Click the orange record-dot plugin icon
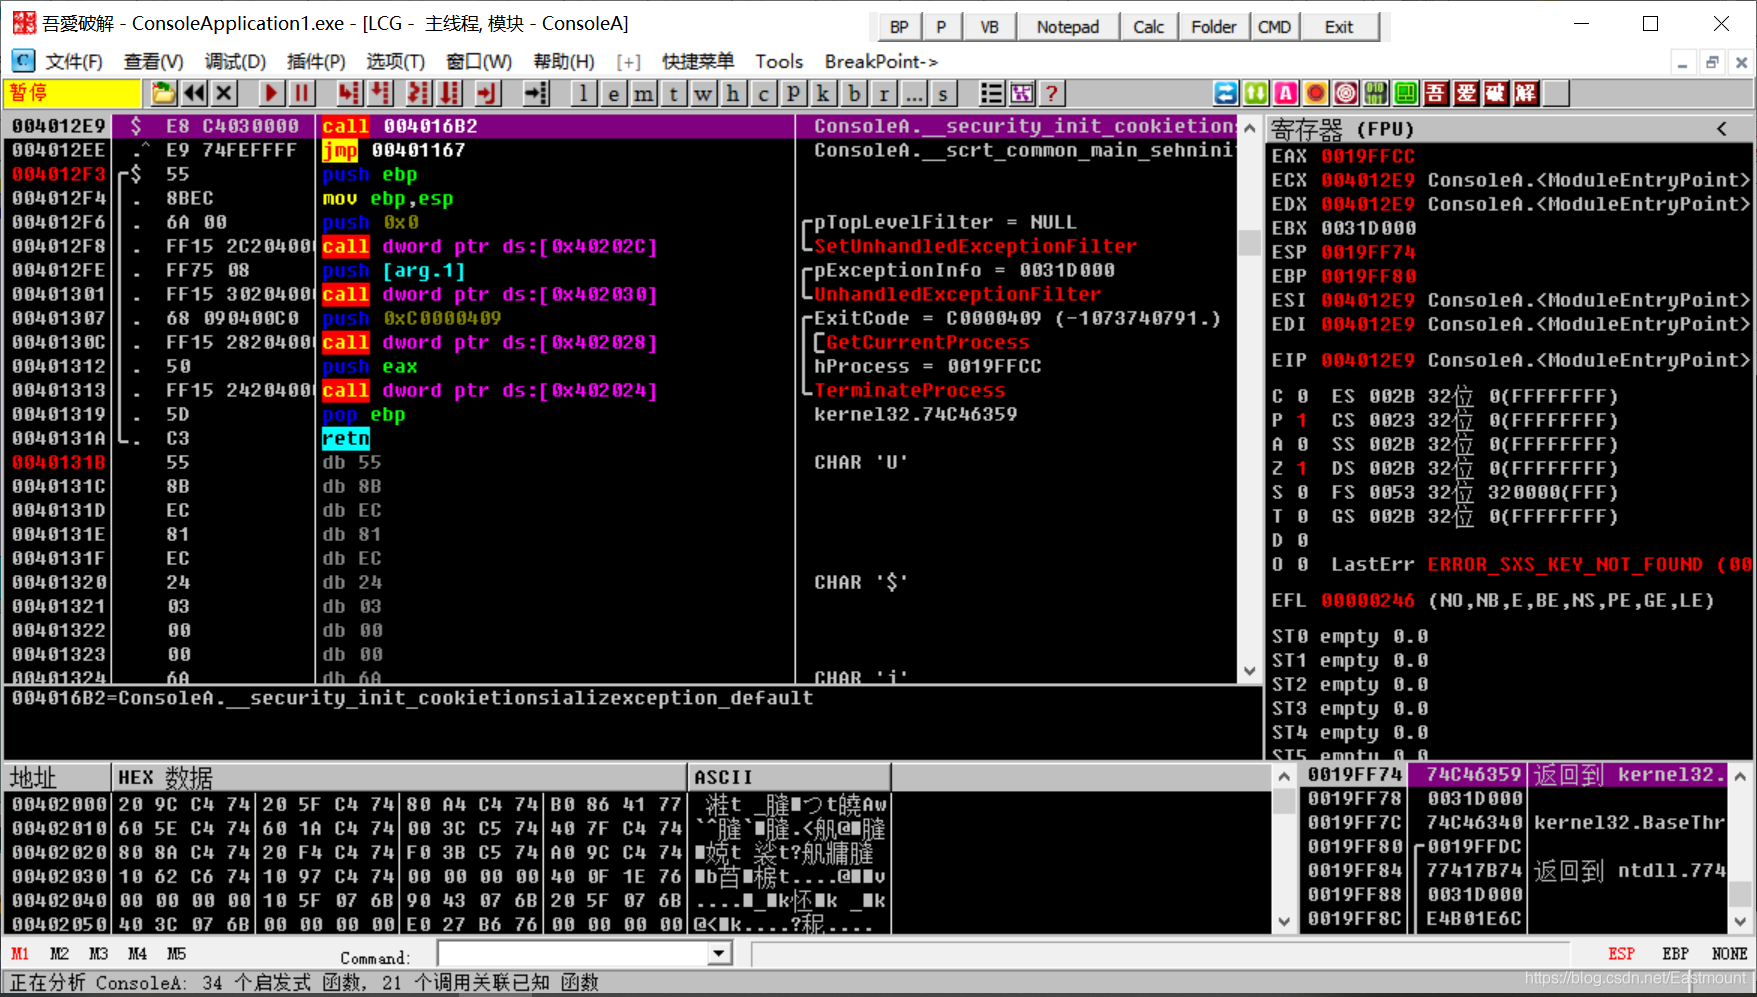Viewport: 1757px width, 997px height. pos(1316,94)
